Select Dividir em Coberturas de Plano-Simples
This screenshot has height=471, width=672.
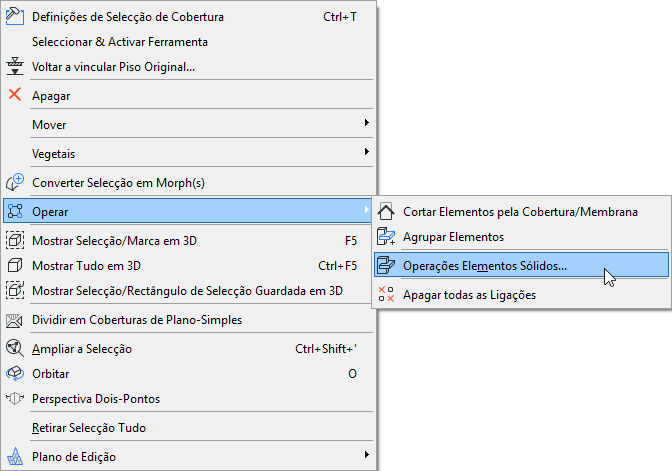[x=138, y=320]
